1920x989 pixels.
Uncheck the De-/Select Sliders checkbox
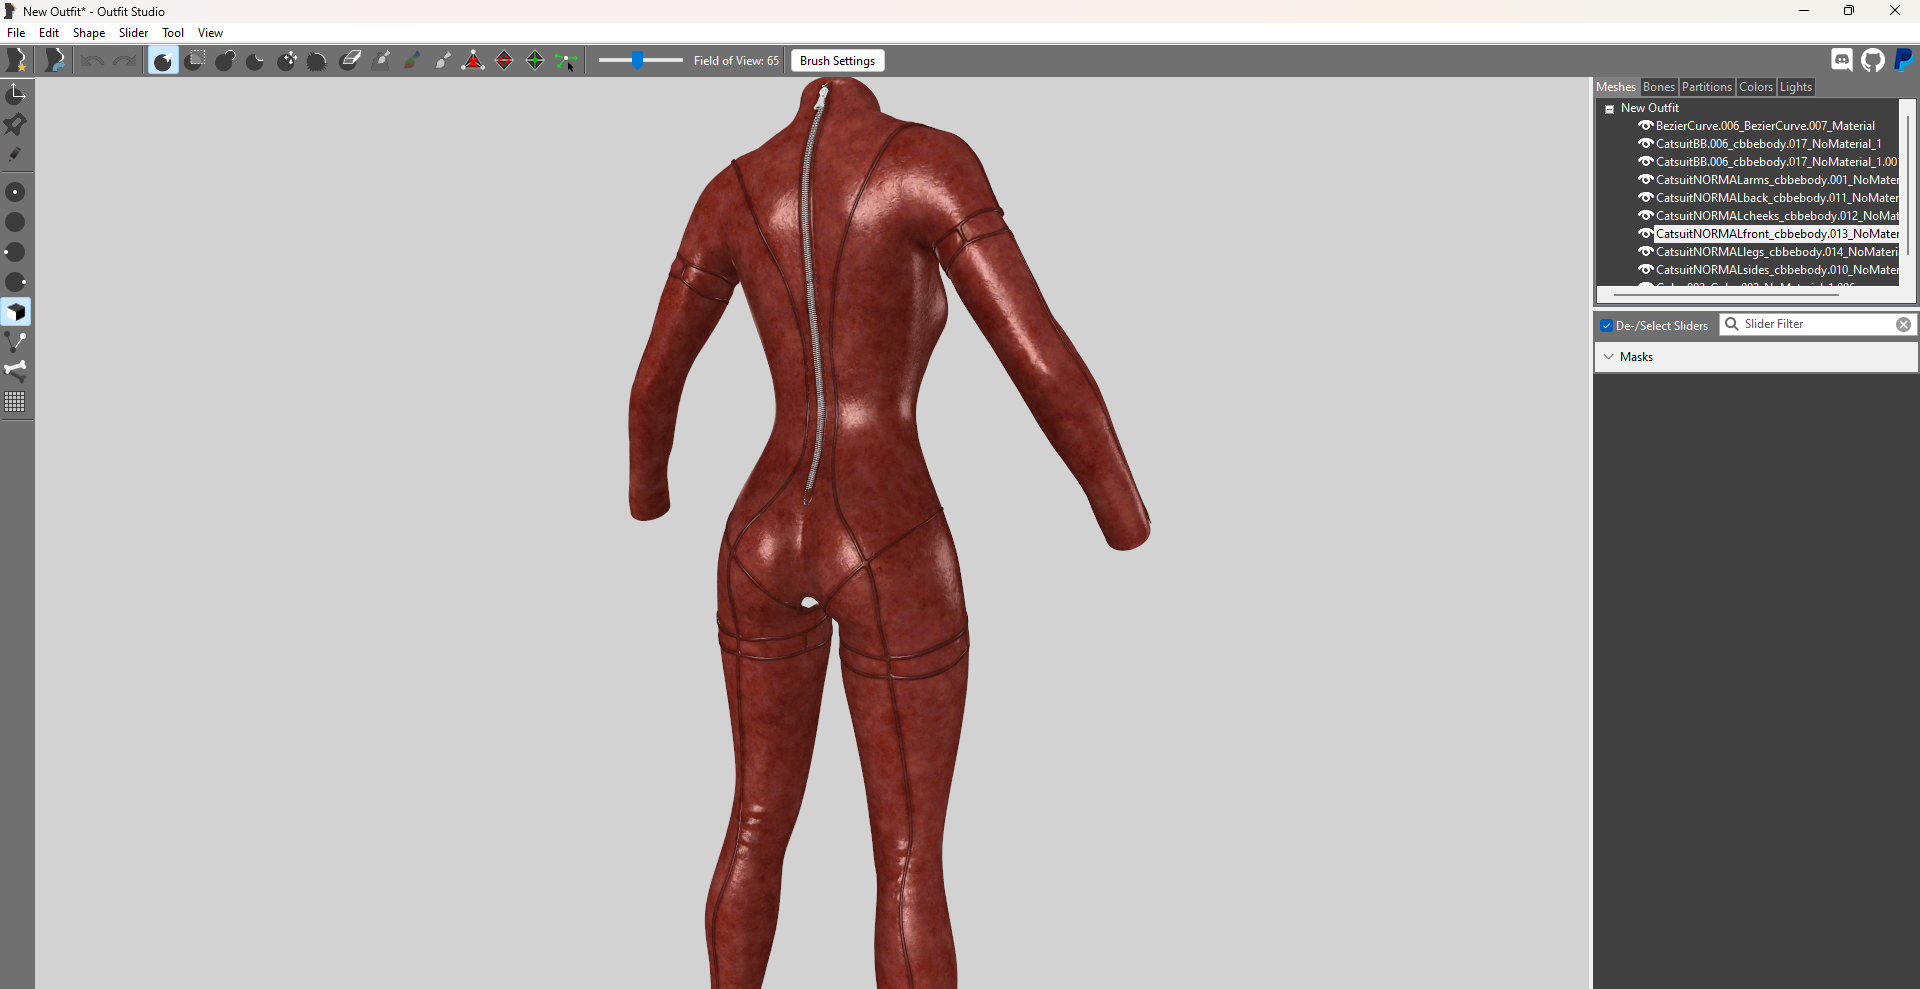[x=1606, y=326]
